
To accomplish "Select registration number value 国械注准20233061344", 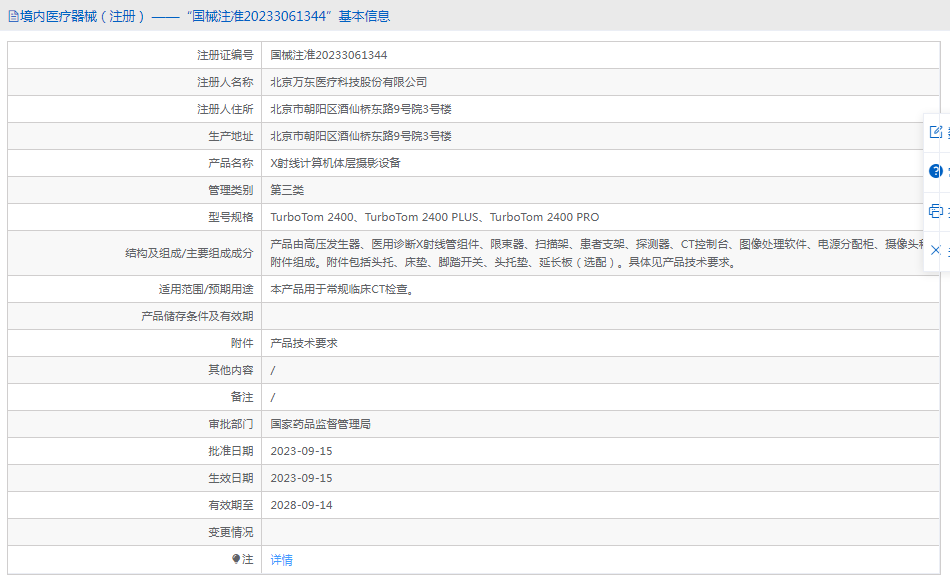I will tap(328, 55).
